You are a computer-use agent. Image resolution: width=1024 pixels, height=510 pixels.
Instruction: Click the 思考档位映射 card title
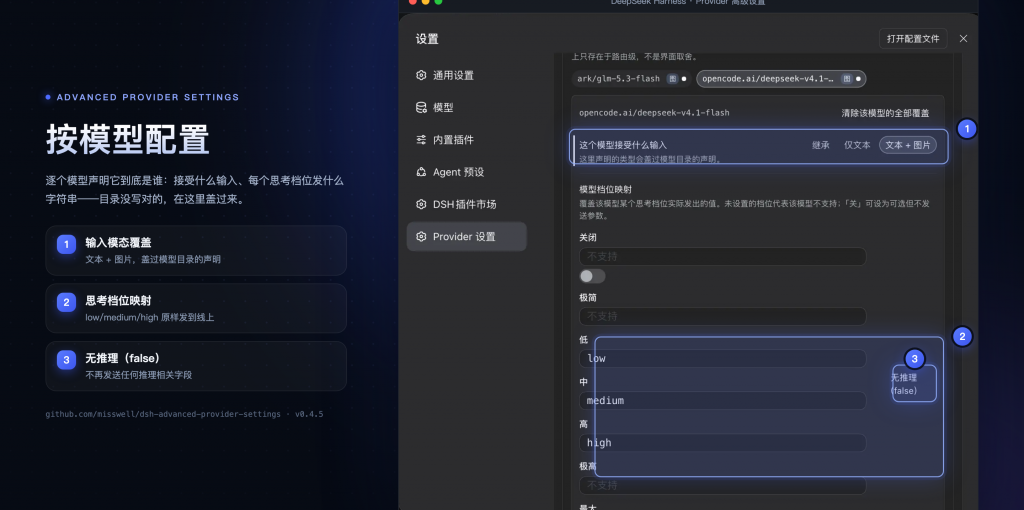click(x=118, y=300)
